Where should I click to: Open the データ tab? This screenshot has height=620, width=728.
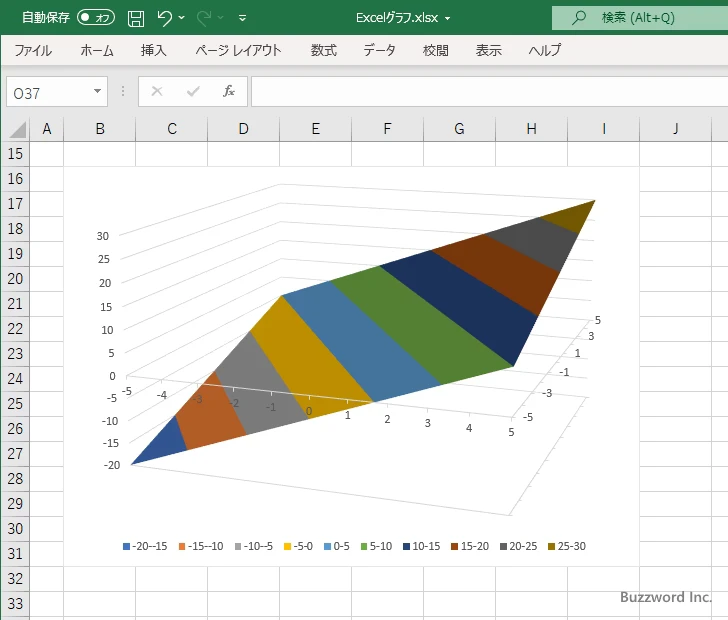click(379, 50)
